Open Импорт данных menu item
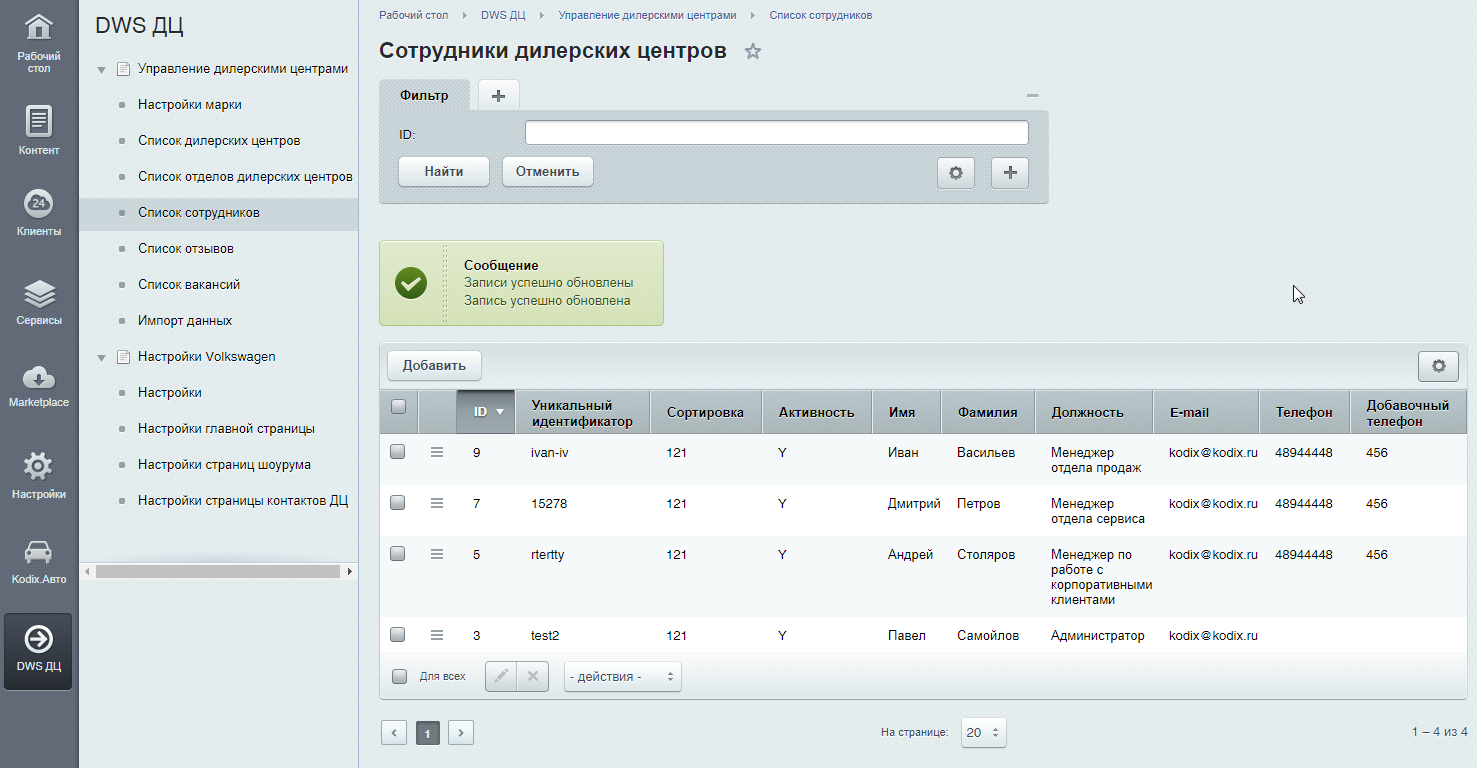The height and width of the screenshot is (768, 1477). click(x=185, y=321)
